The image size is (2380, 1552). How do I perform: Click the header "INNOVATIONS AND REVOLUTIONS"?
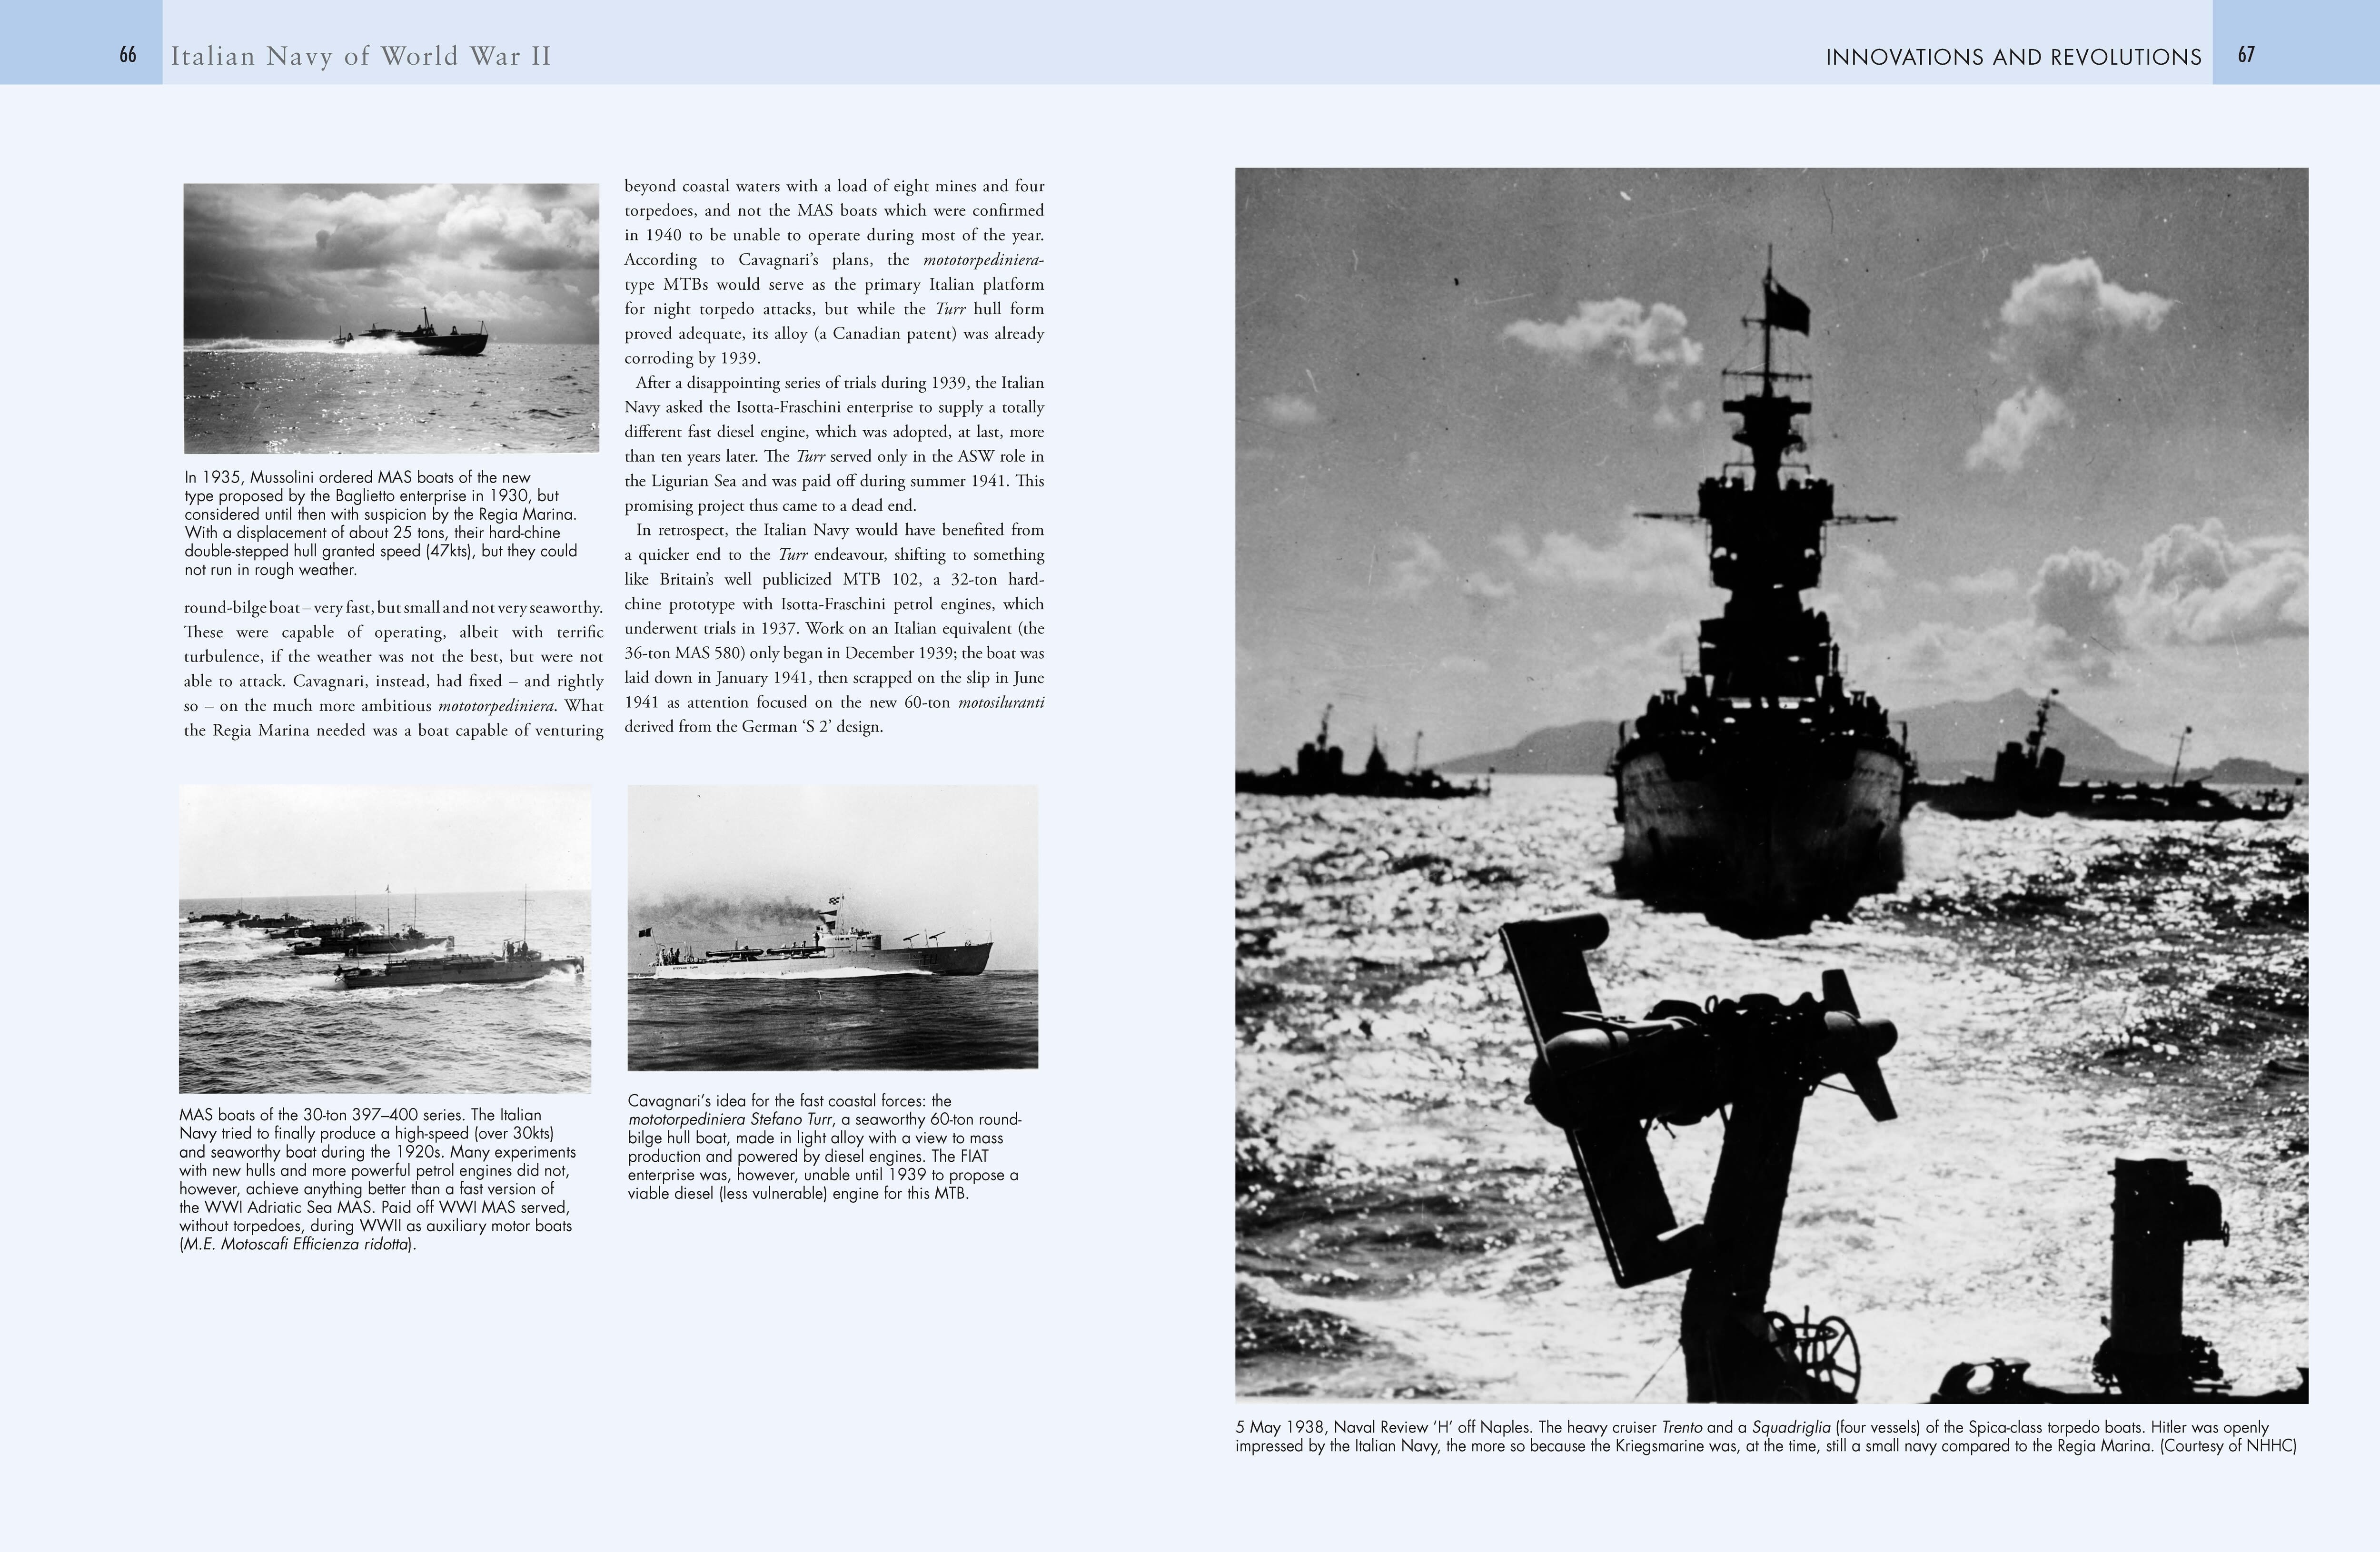point(2013,58)
